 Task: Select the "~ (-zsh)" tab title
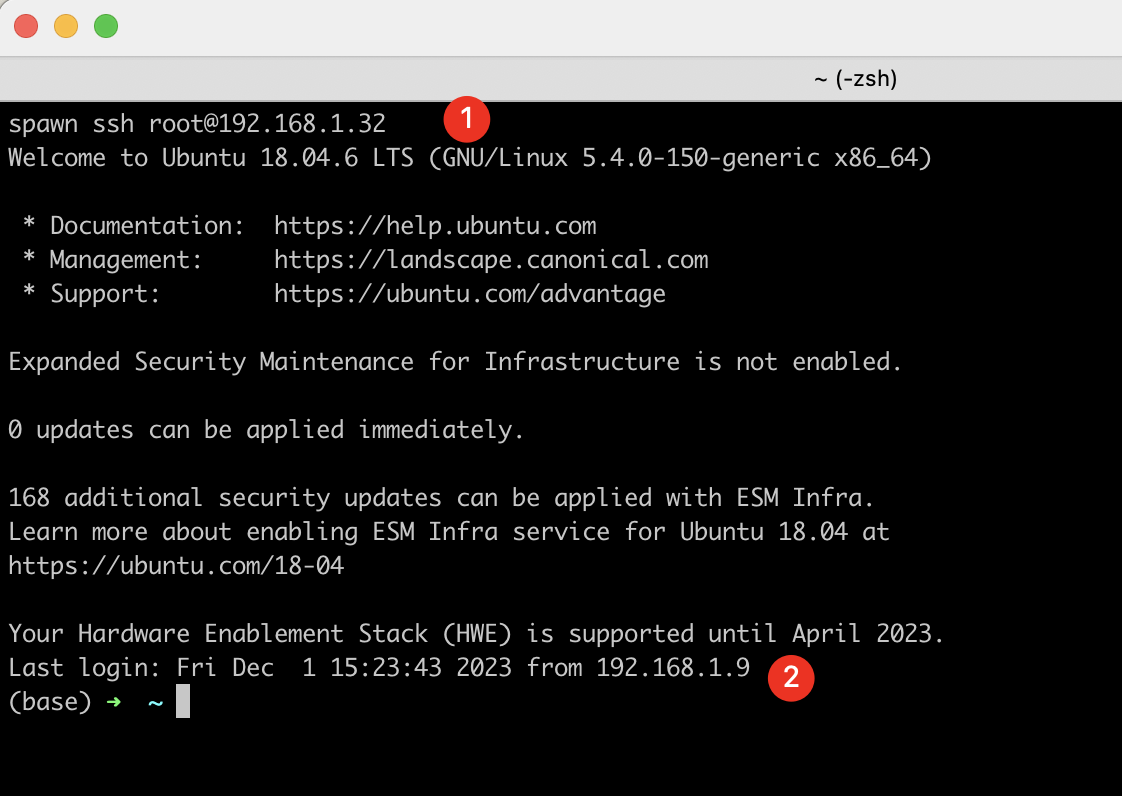[855, 79]
